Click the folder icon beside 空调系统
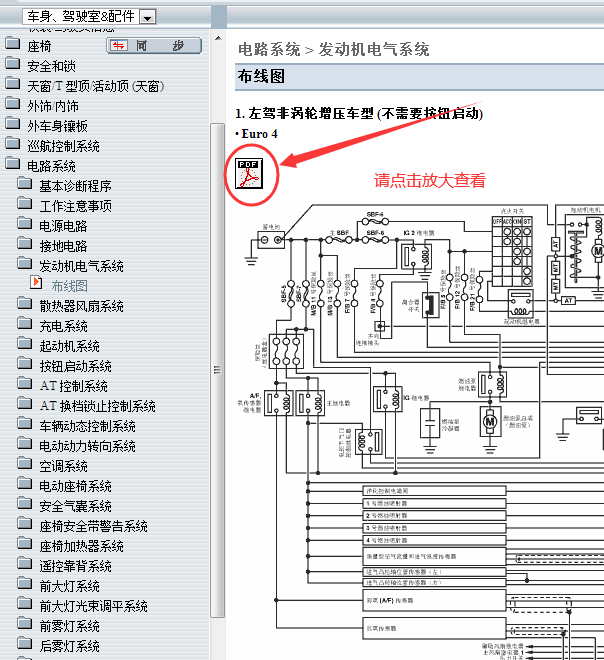 tap(25, 464)
